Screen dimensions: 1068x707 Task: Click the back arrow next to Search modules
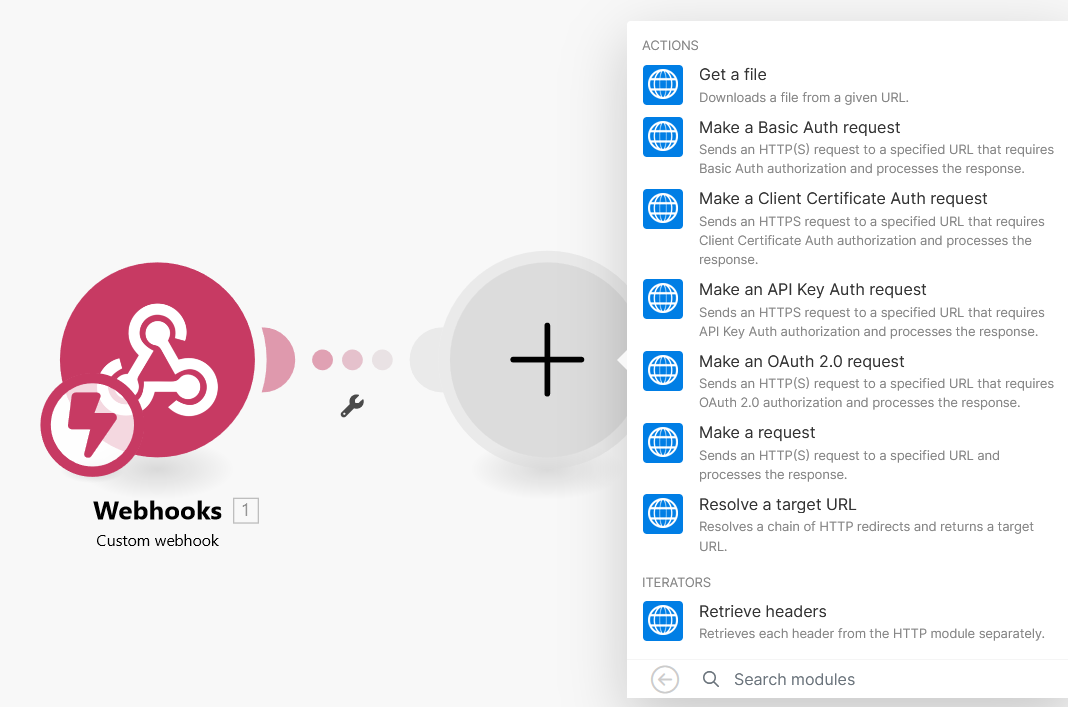pyautogui.click(x=665, y=679)
